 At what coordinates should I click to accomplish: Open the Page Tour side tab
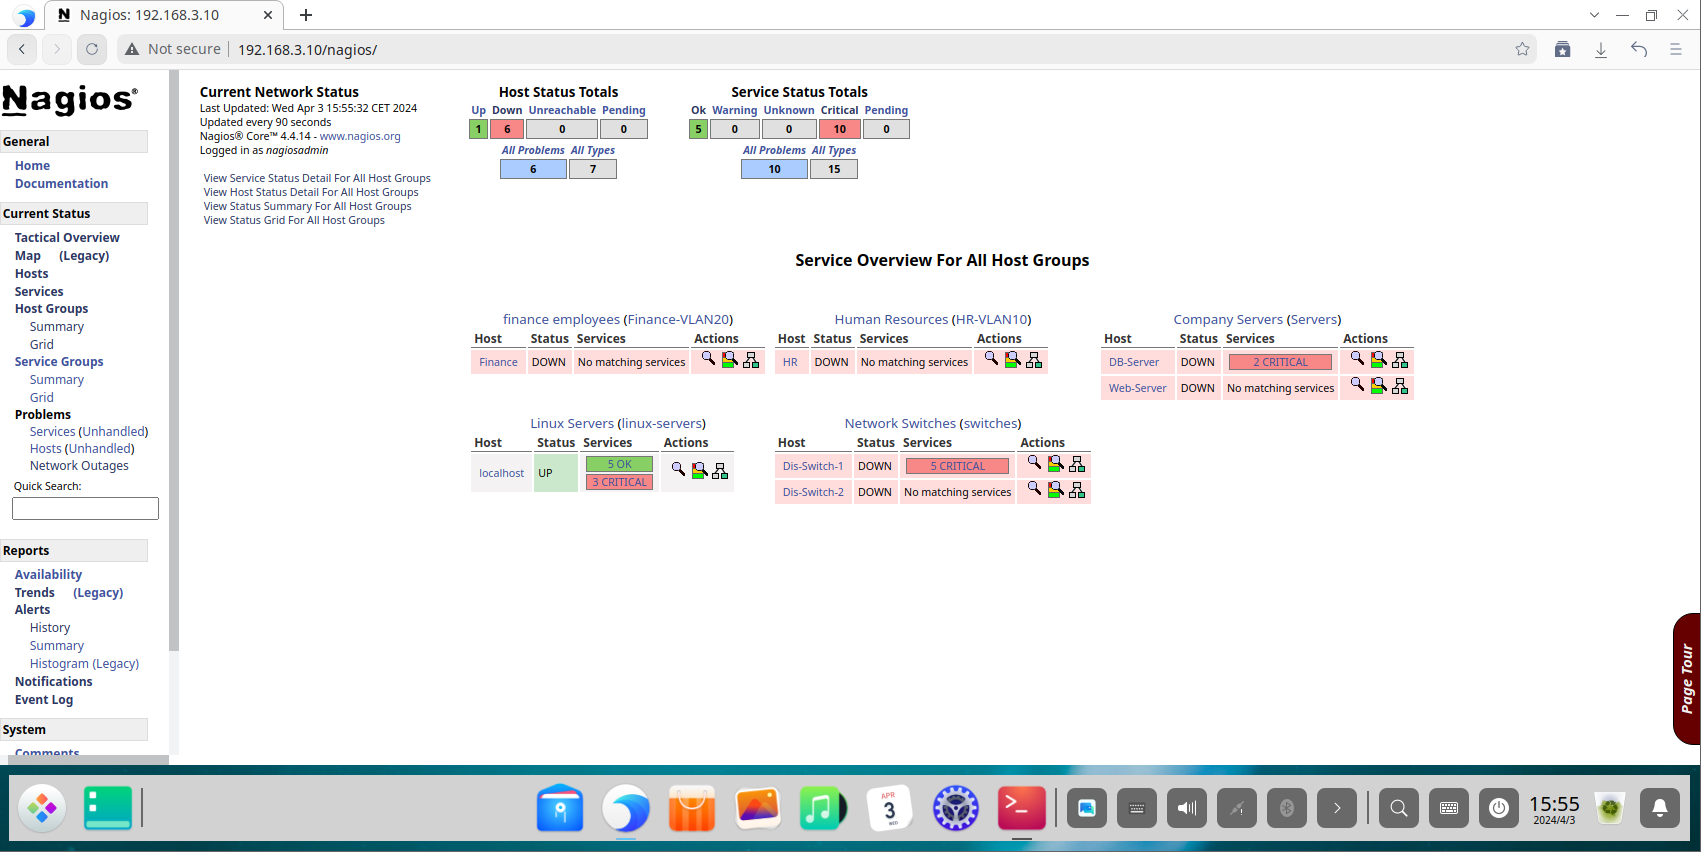1687,678
